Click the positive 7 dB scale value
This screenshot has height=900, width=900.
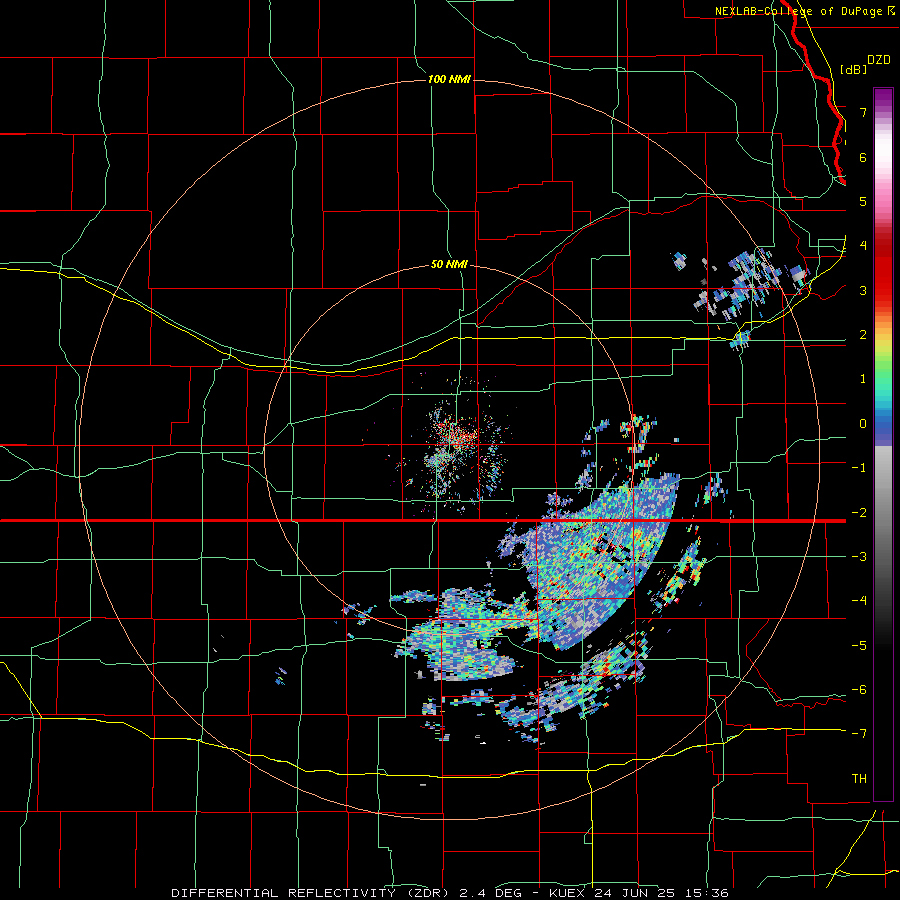click(863, 112)
